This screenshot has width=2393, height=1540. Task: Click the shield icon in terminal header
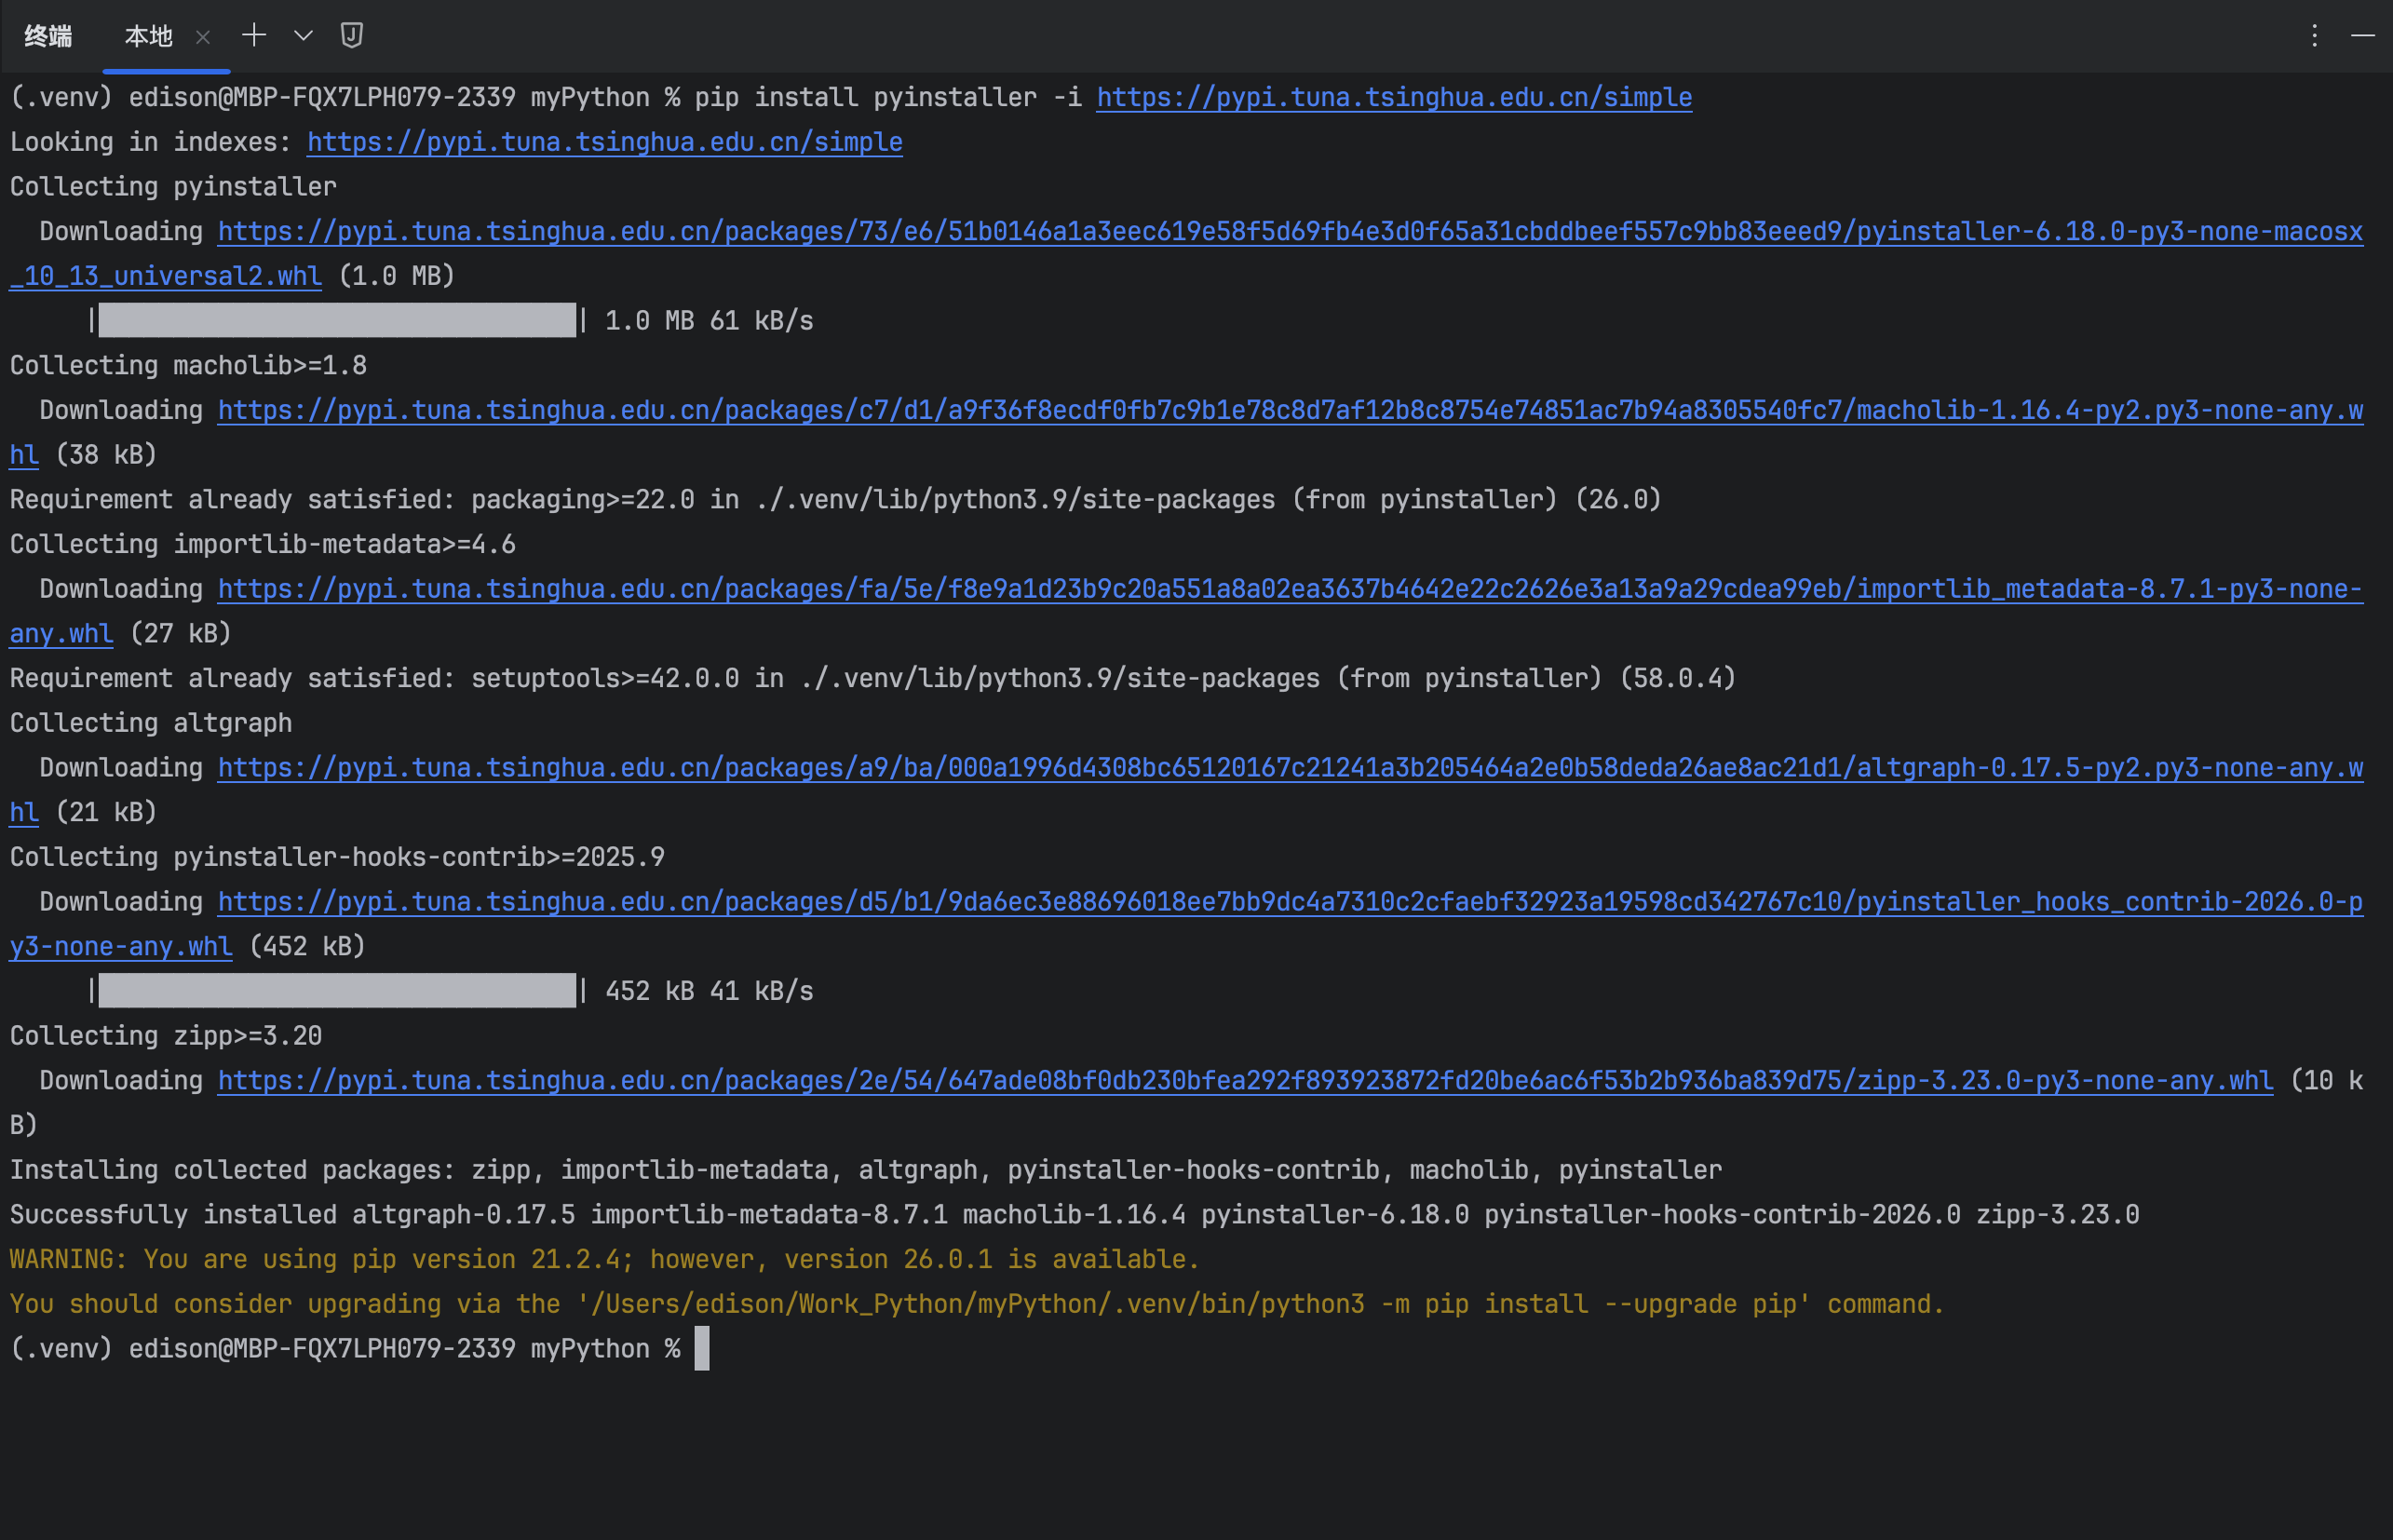coord(351,36)
